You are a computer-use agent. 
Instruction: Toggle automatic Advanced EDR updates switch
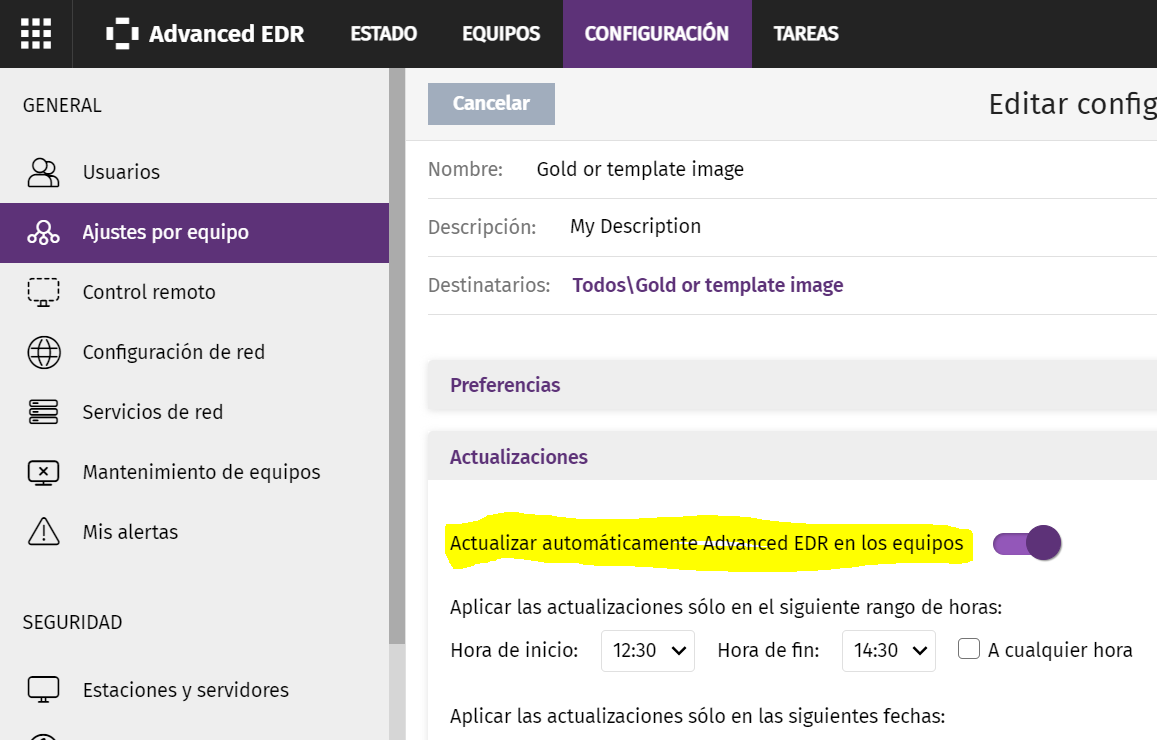1026,544
